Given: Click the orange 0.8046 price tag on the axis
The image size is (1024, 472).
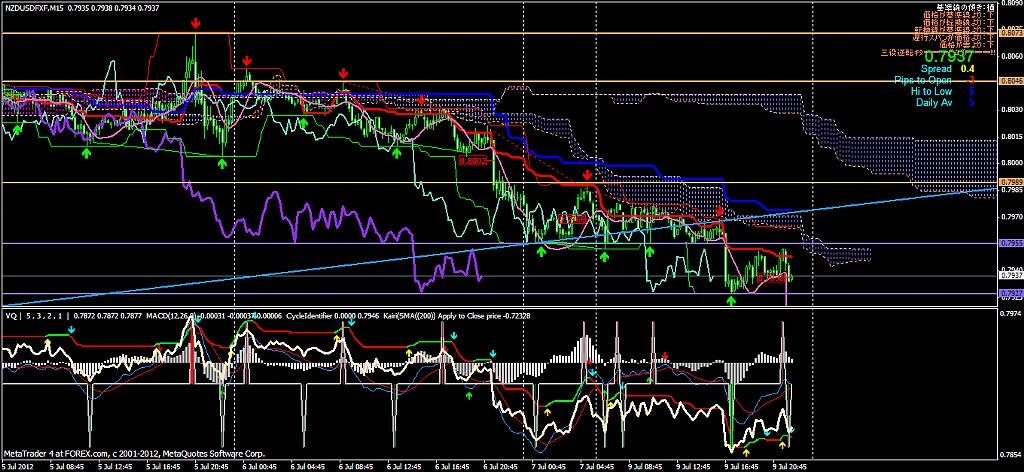Looking at the screenshot, I should (1010, 80).
